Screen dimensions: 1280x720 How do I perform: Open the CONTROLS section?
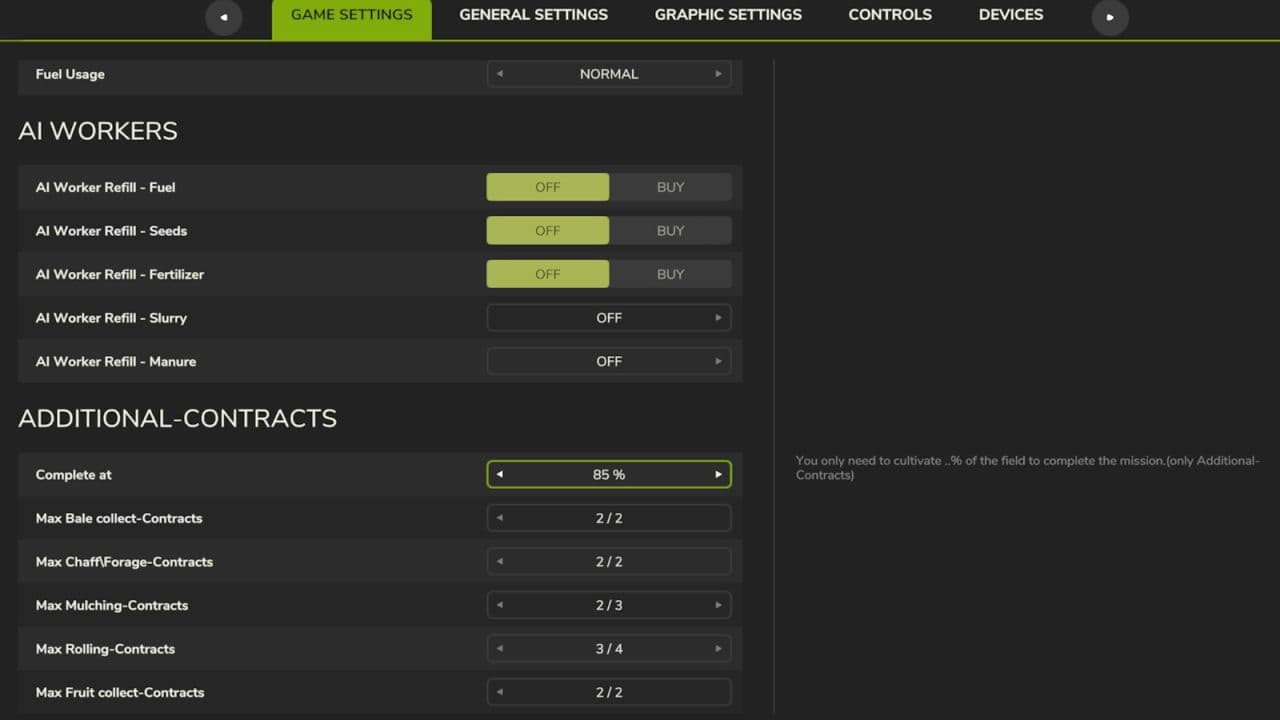tap(890, 14)
